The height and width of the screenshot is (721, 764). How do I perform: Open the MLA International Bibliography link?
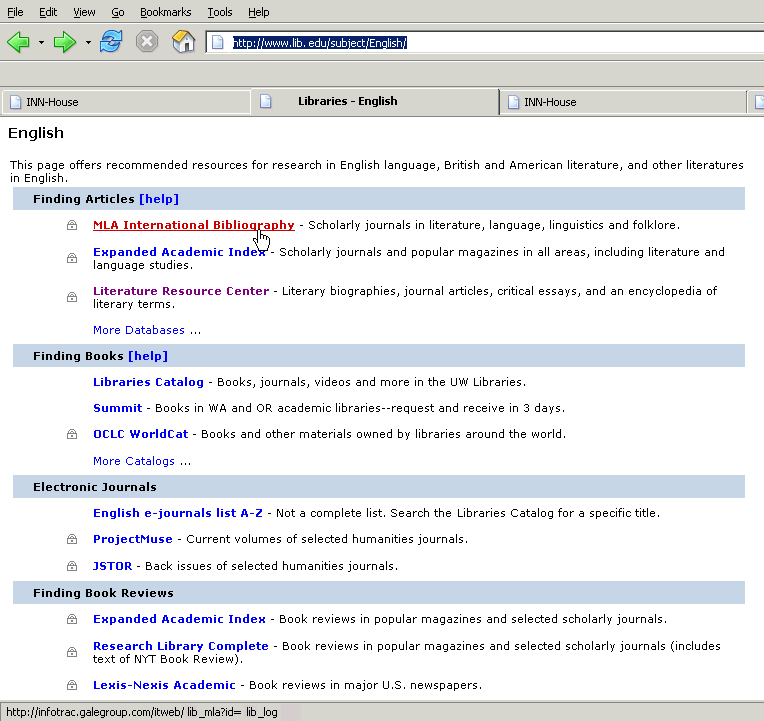[x=193, y=225]
